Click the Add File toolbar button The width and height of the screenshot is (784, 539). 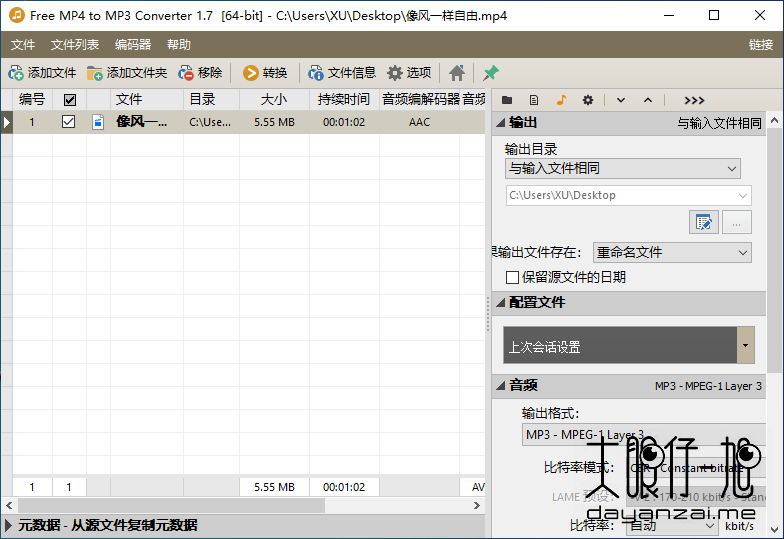(x=42, y=73)
